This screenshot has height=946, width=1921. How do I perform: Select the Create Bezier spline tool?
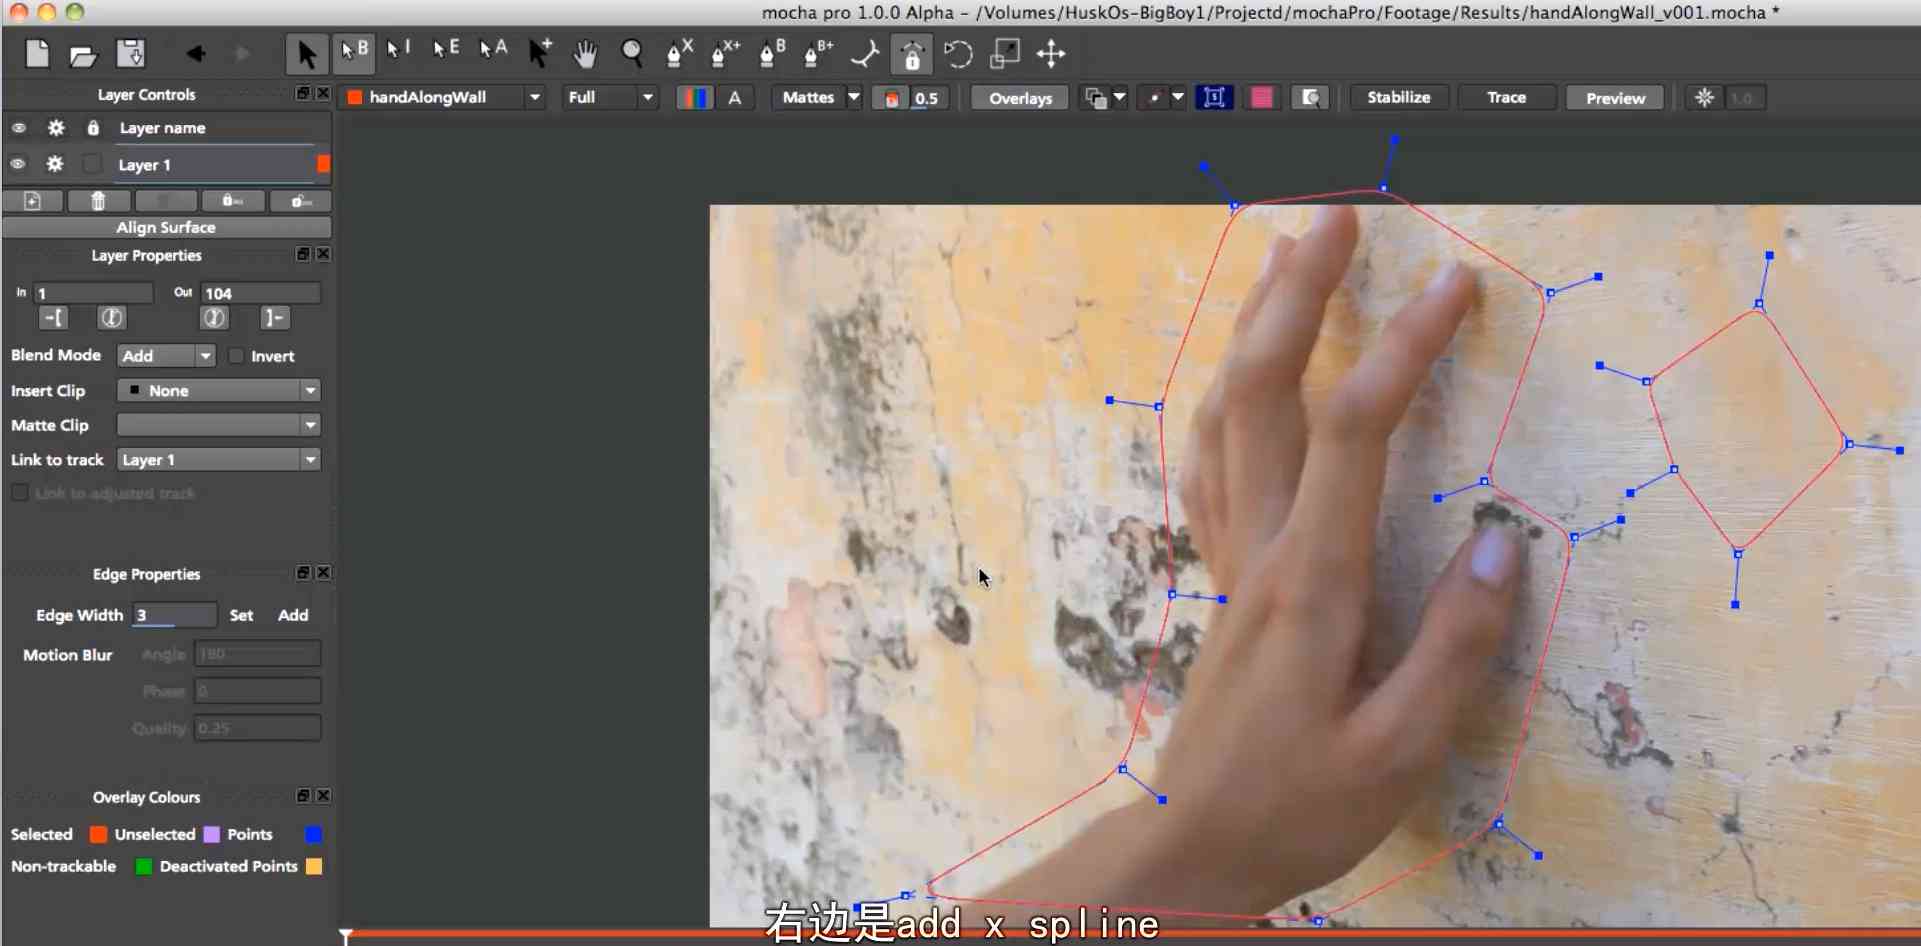coord(771,54)
